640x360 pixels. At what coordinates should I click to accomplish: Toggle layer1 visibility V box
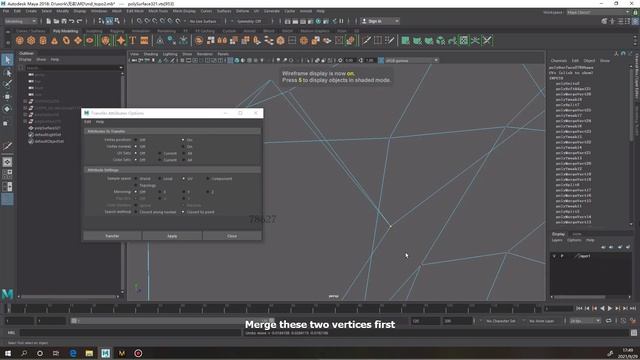[554, 256]
